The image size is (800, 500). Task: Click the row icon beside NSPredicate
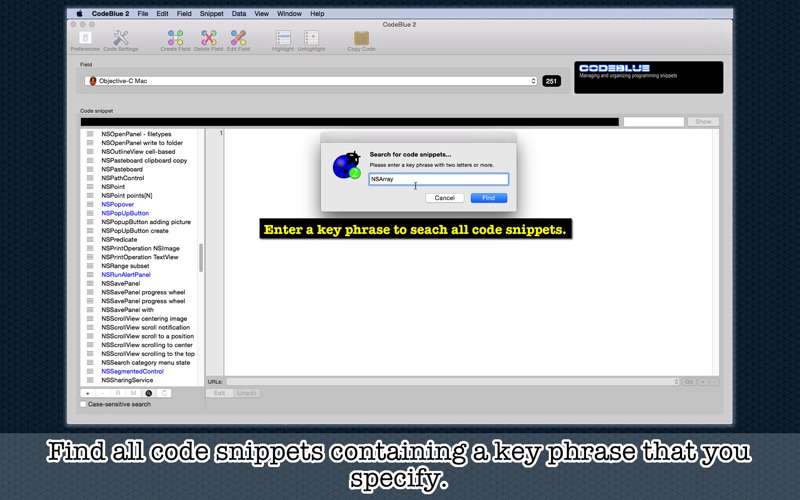point(90,239)
